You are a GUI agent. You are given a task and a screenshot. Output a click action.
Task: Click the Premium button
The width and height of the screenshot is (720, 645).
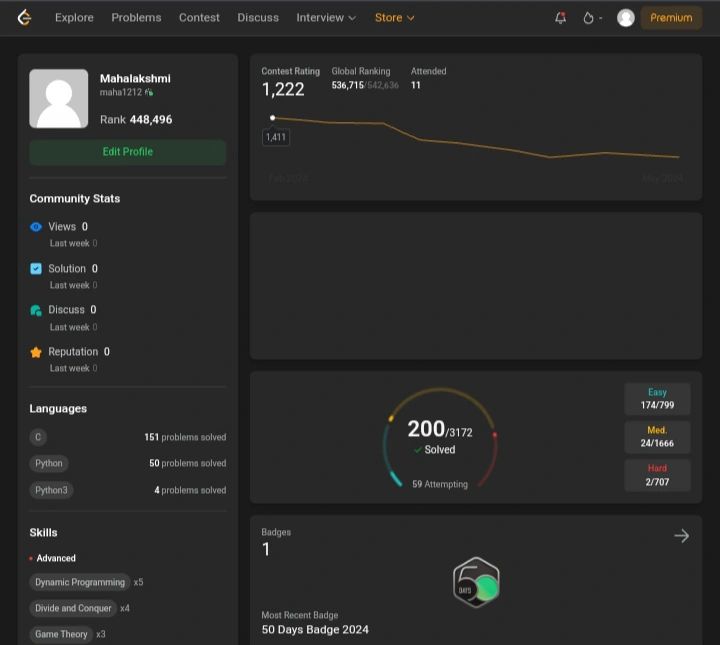671,18
